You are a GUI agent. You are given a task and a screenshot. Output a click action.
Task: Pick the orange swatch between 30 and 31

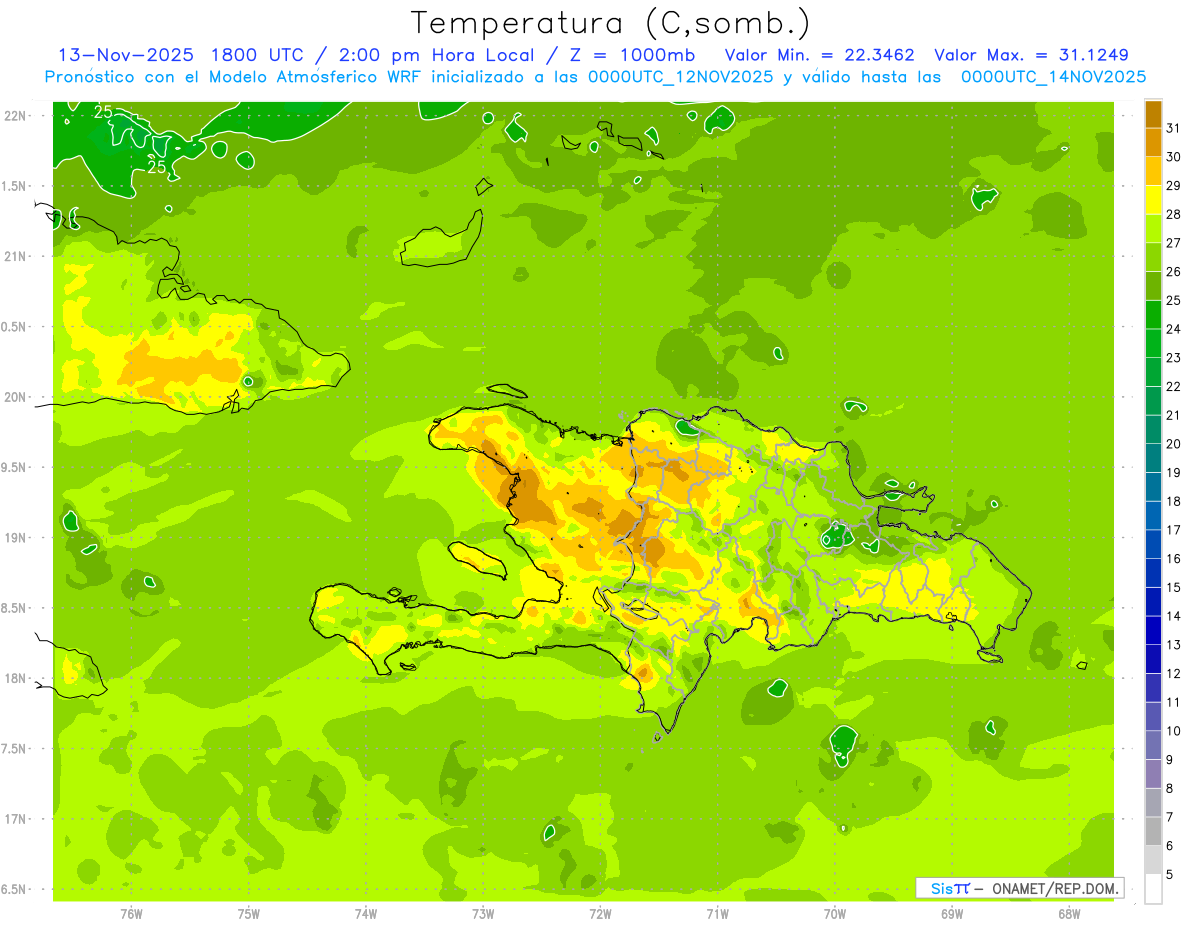tap(1153, 143)
